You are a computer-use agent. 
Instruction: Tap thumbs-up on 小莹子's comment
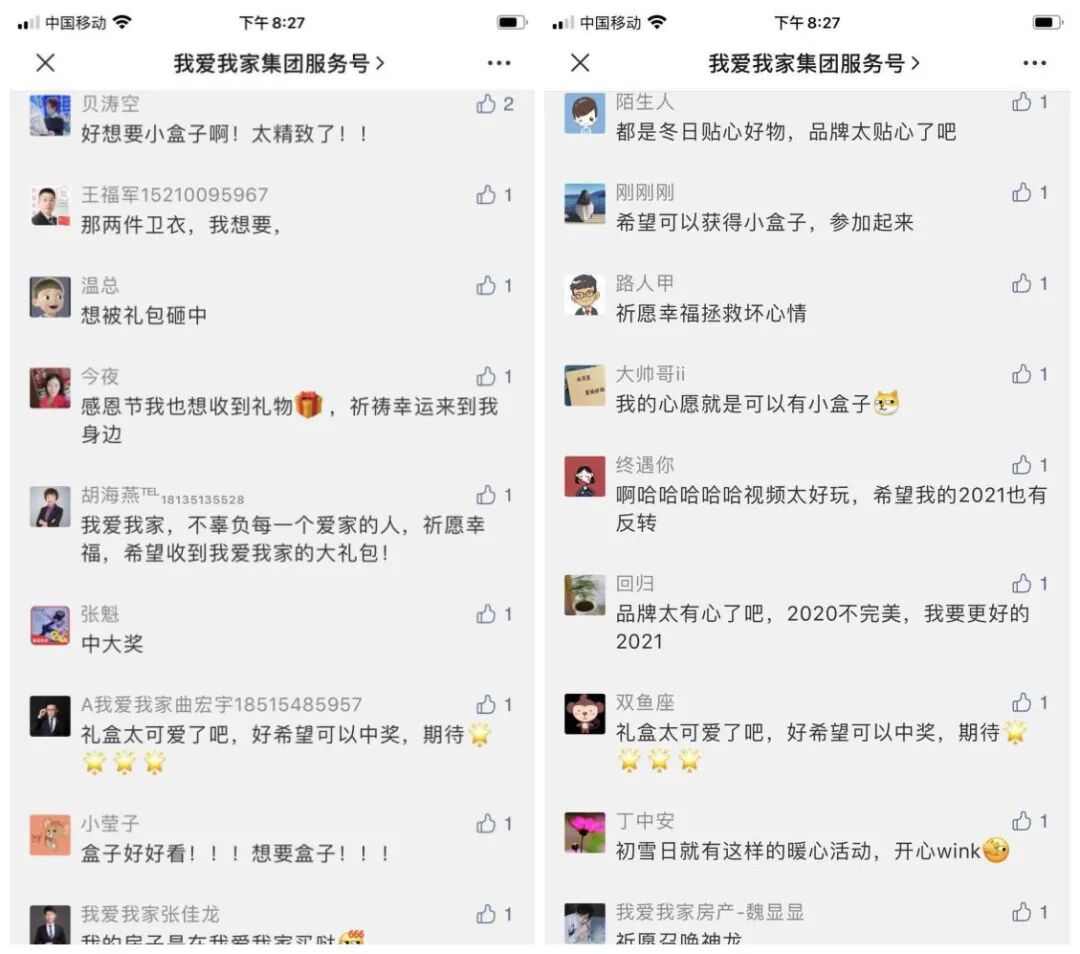pos(486,824)
